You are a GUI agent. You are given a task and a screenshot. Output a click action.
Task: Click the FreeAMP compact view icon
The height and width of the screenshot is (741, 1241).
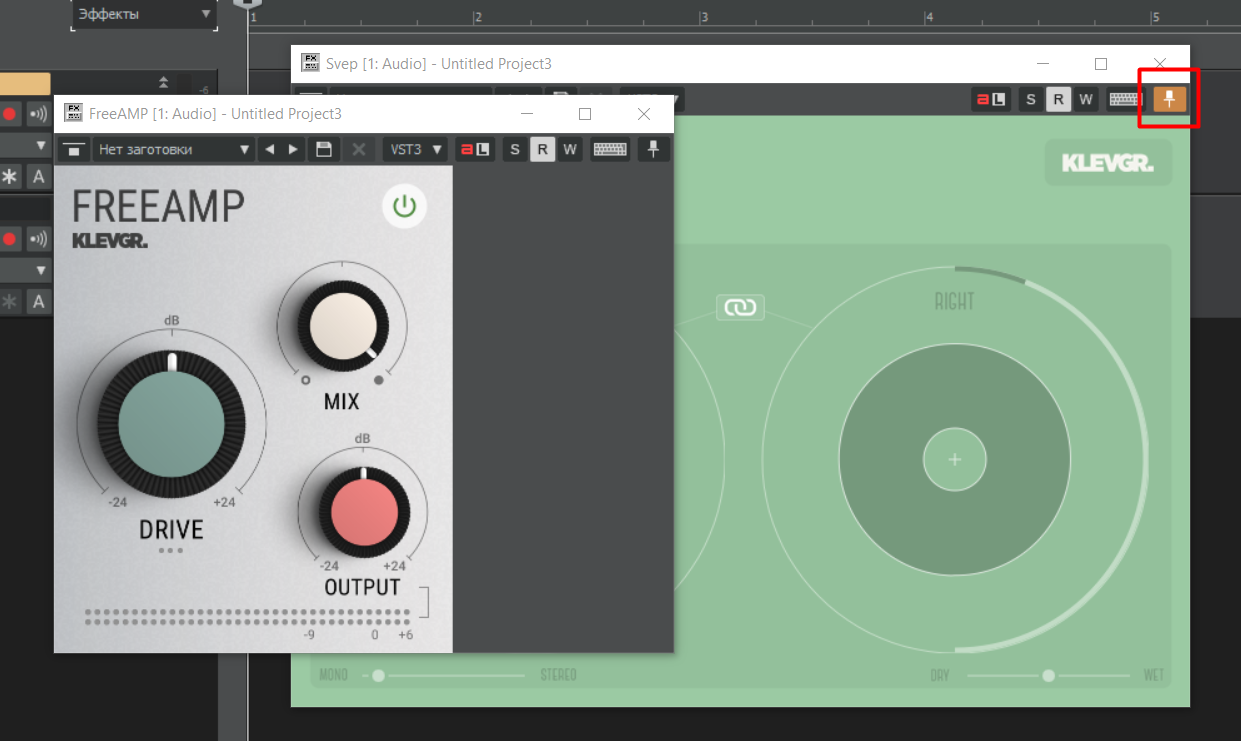tap(73, 150)
